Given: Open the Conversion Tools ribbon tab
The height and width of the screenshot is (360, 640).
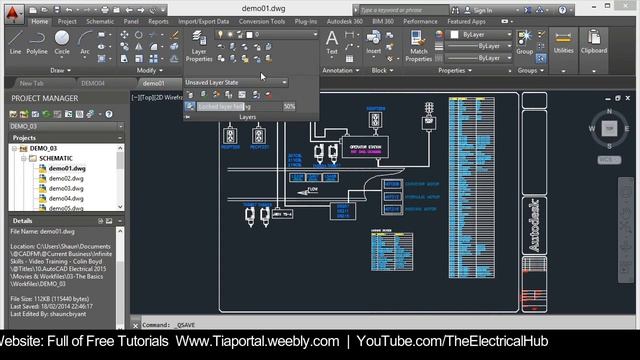Looking at the screenshot, I should [262, 22].
